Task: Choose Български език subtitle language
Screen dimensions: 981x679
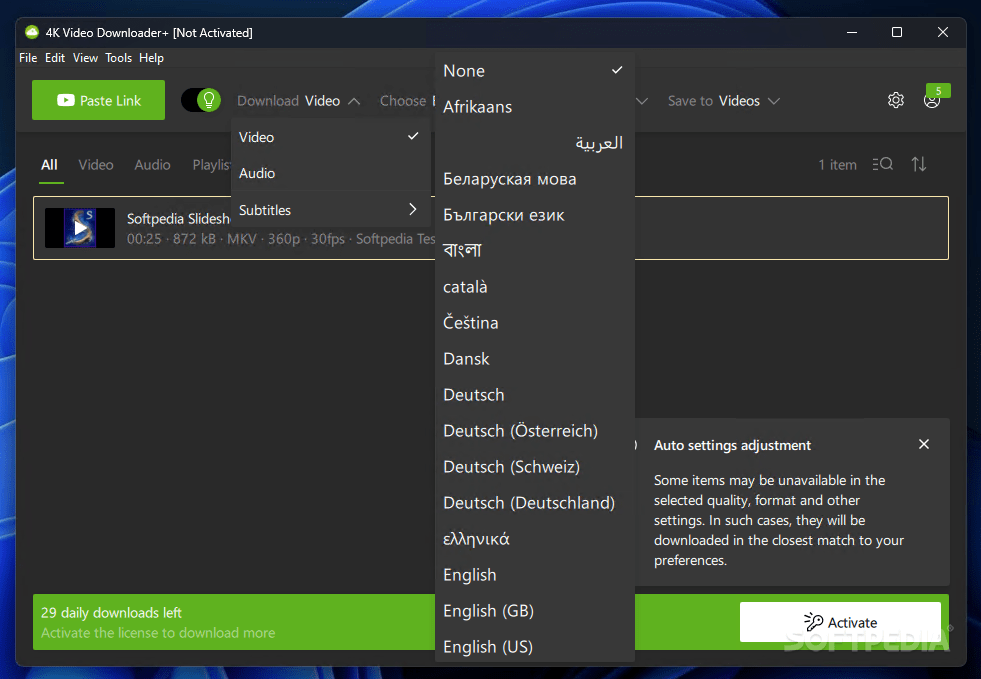Action: [534, 215]
